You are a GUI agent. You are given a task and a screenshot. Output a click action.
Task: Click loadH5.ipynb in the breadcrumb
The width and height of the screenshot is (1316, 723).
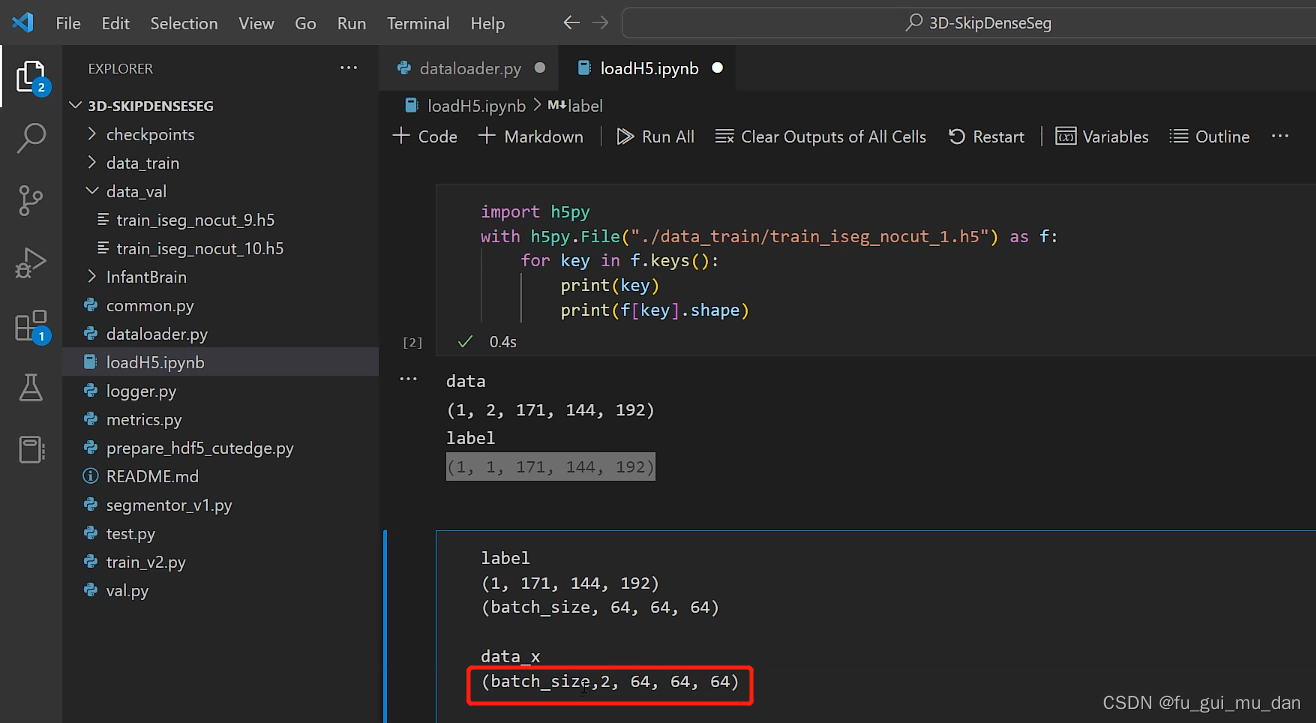[476, 105]
